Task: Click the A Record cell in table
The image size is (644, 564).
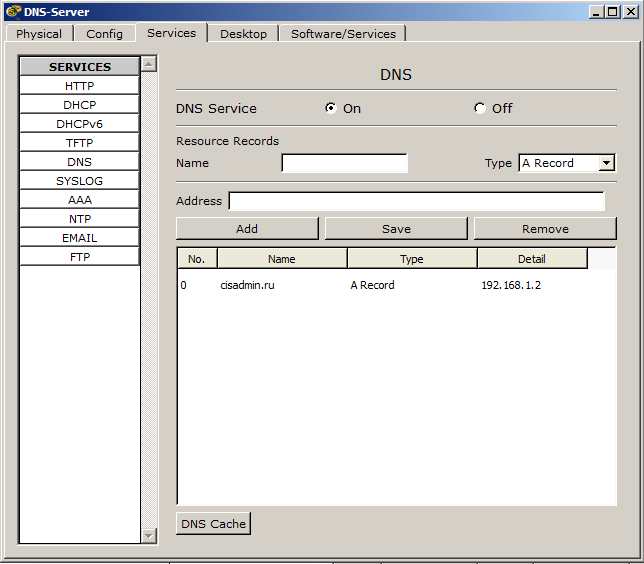Action: click(x=373, y=285)
